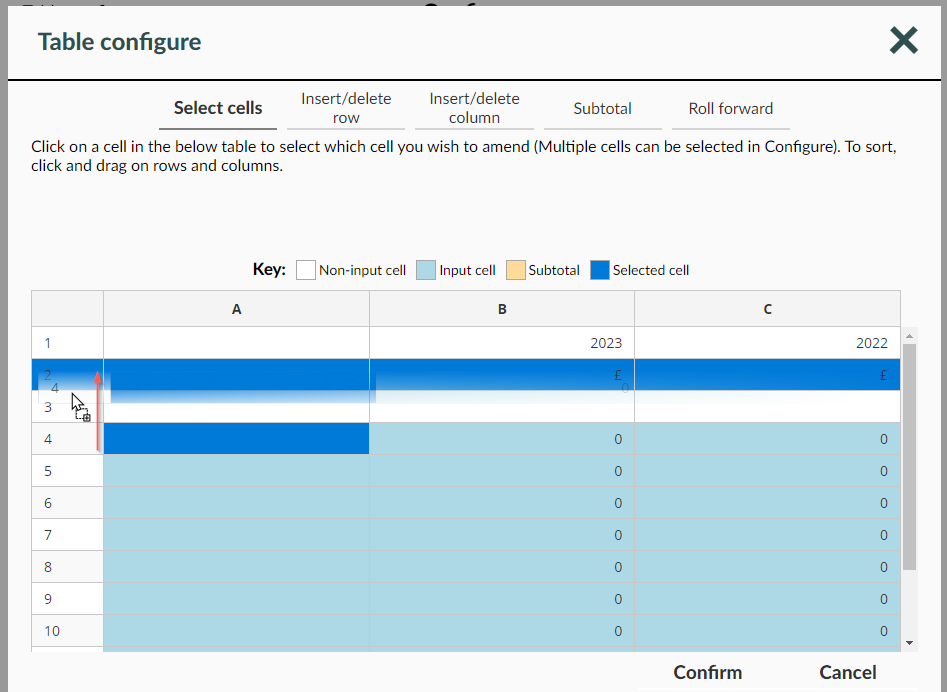947x692 pixels.
Task: Select row 10 header
Action: pos(67,631)
